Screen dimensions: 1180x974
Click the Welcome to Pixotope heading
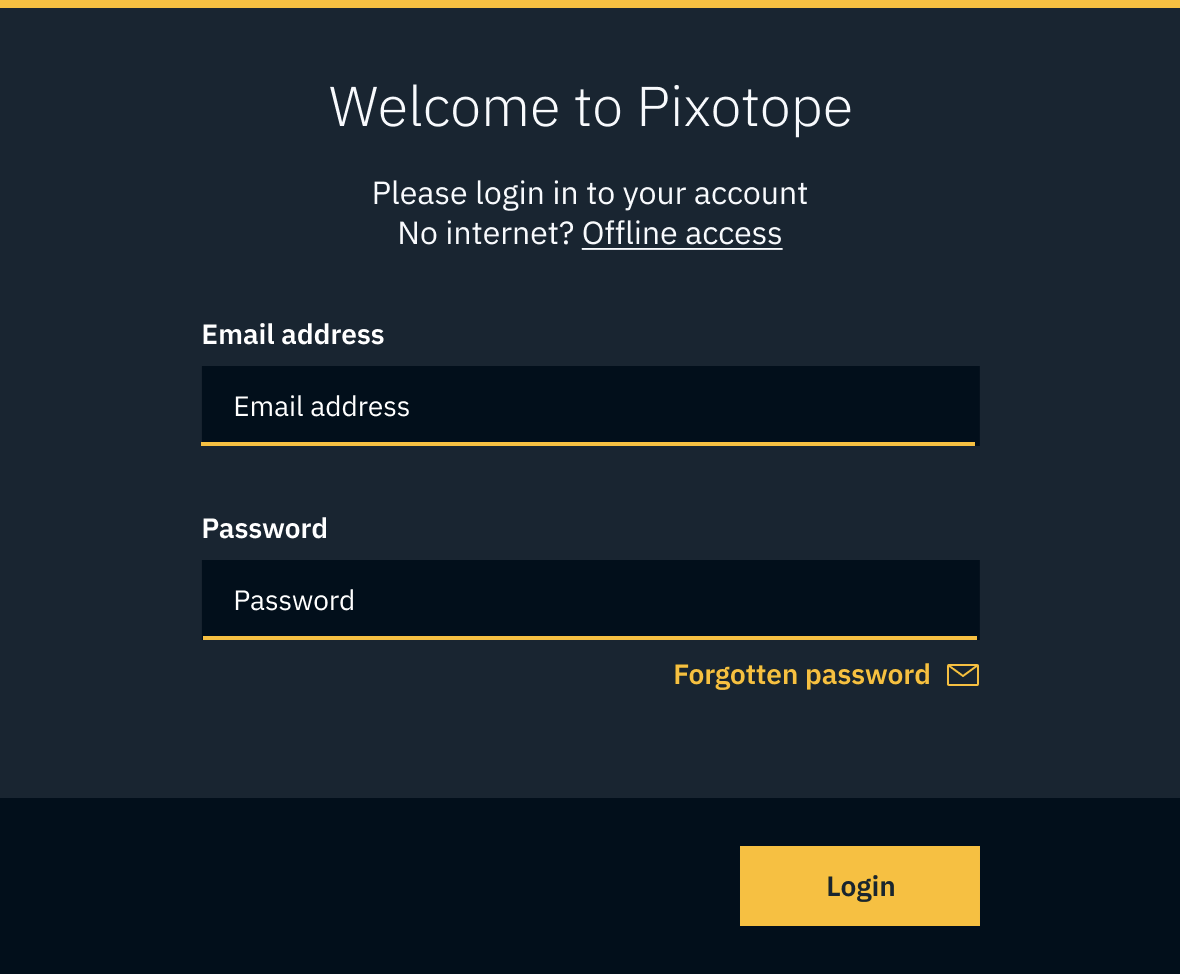point(590,106)
